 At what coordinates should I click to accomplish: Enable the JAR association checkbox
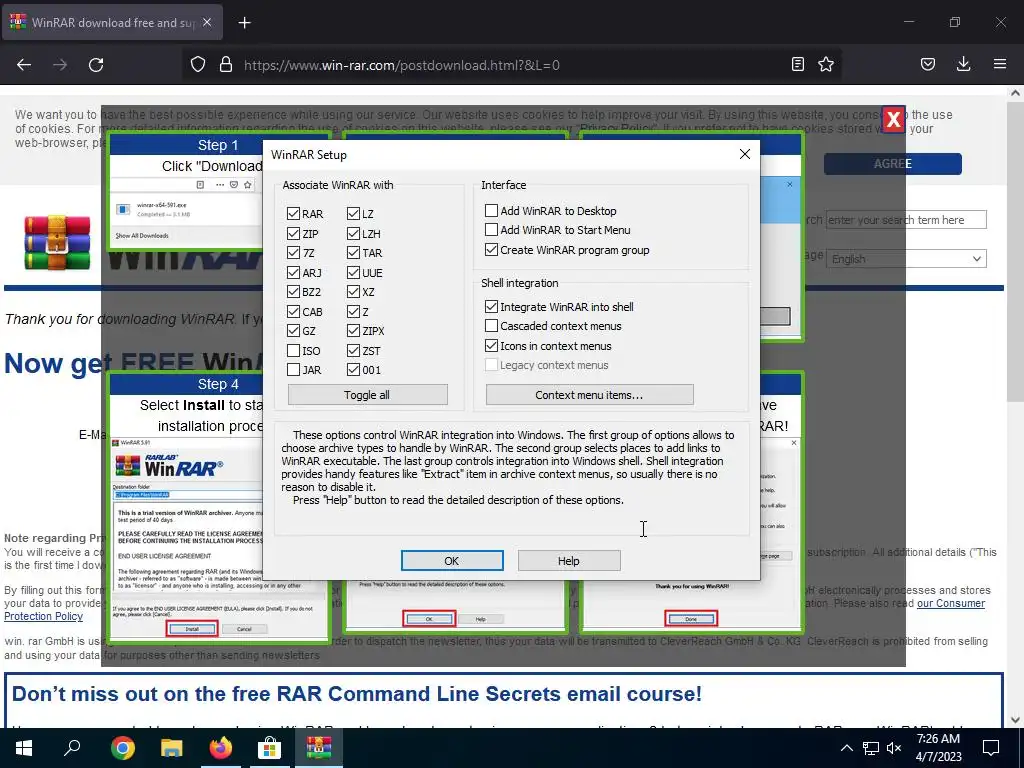click(x=293, y=370)
